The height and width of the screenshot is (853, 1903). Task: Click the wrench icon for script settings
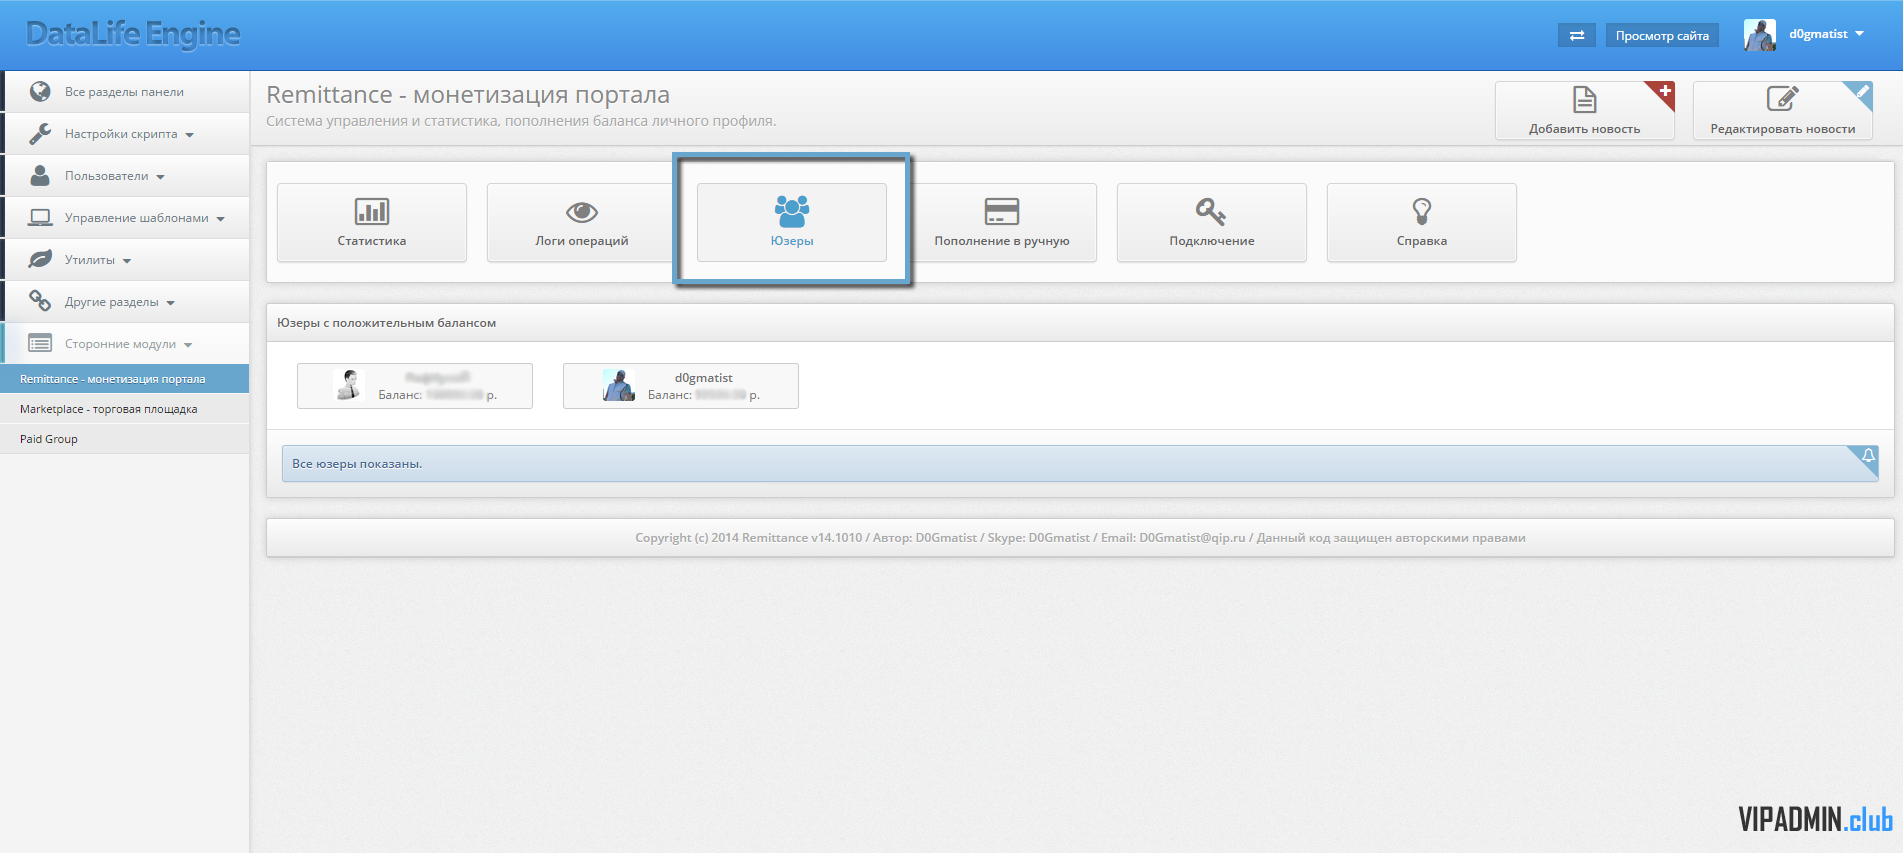[40, 133]
